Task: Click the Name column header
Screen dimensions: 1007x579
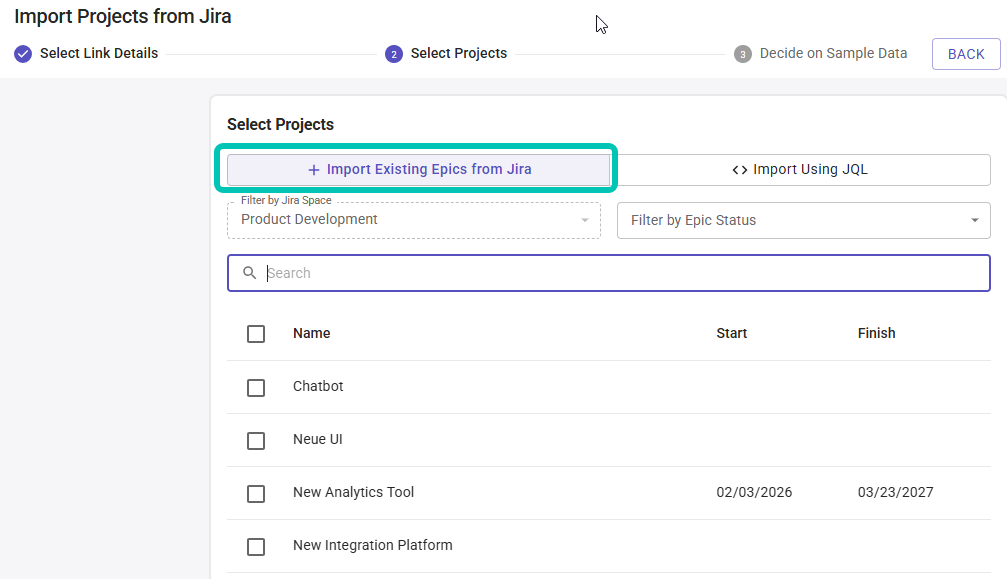Action: click(311, 333)
